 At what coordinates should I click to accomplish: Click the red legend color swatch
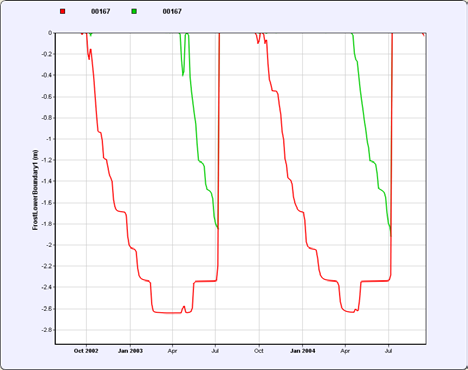click(x=63, y=11)
